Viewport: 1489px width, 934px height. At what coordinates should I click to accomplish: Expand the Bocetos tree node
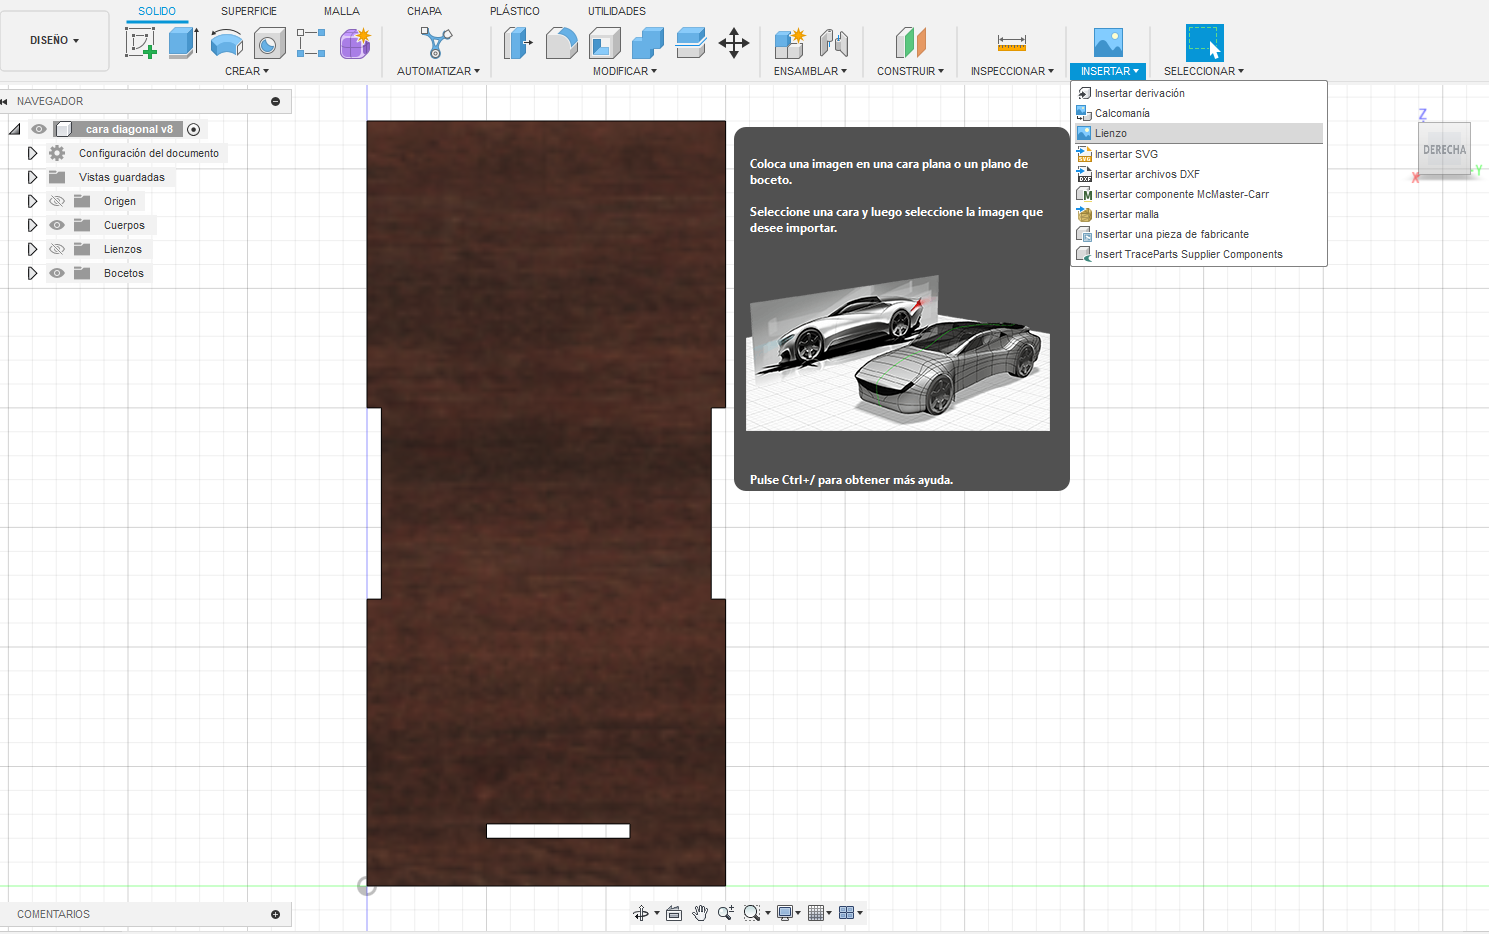[32, 273]
